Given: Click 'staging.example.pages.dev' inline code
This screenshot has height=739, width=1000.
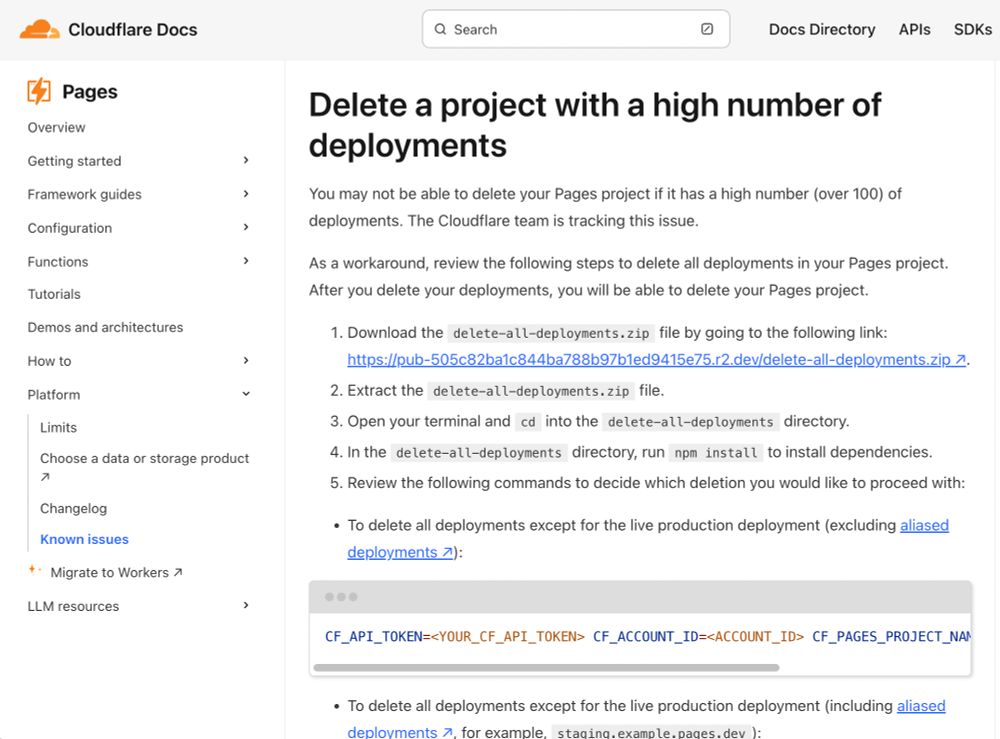Looking at the screenshot, I should point(651,732).
